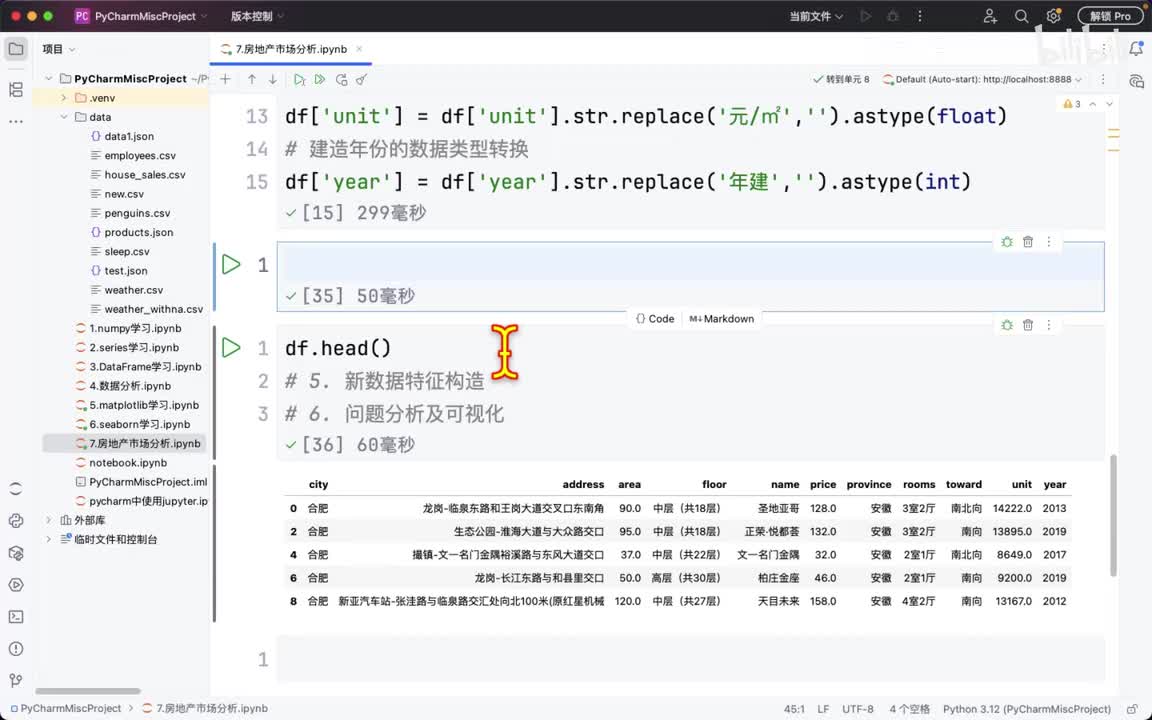This screenshot has height=720, width=1152.
Task: Delete the df.head() cell
Action: pyautogui.click(x=1028, y=325)
